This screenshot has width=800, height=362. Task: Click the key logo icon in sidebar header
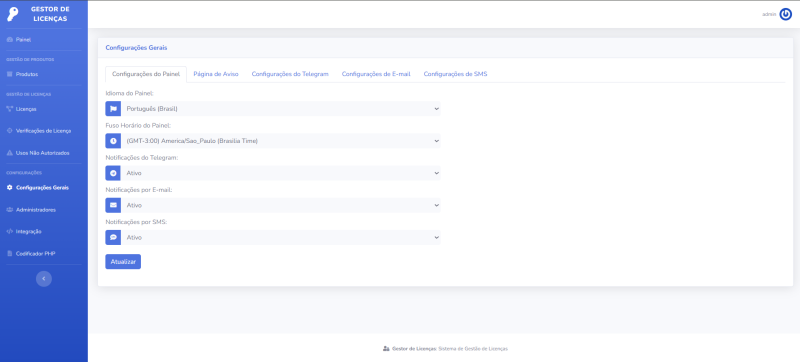(x=12, y=14)
